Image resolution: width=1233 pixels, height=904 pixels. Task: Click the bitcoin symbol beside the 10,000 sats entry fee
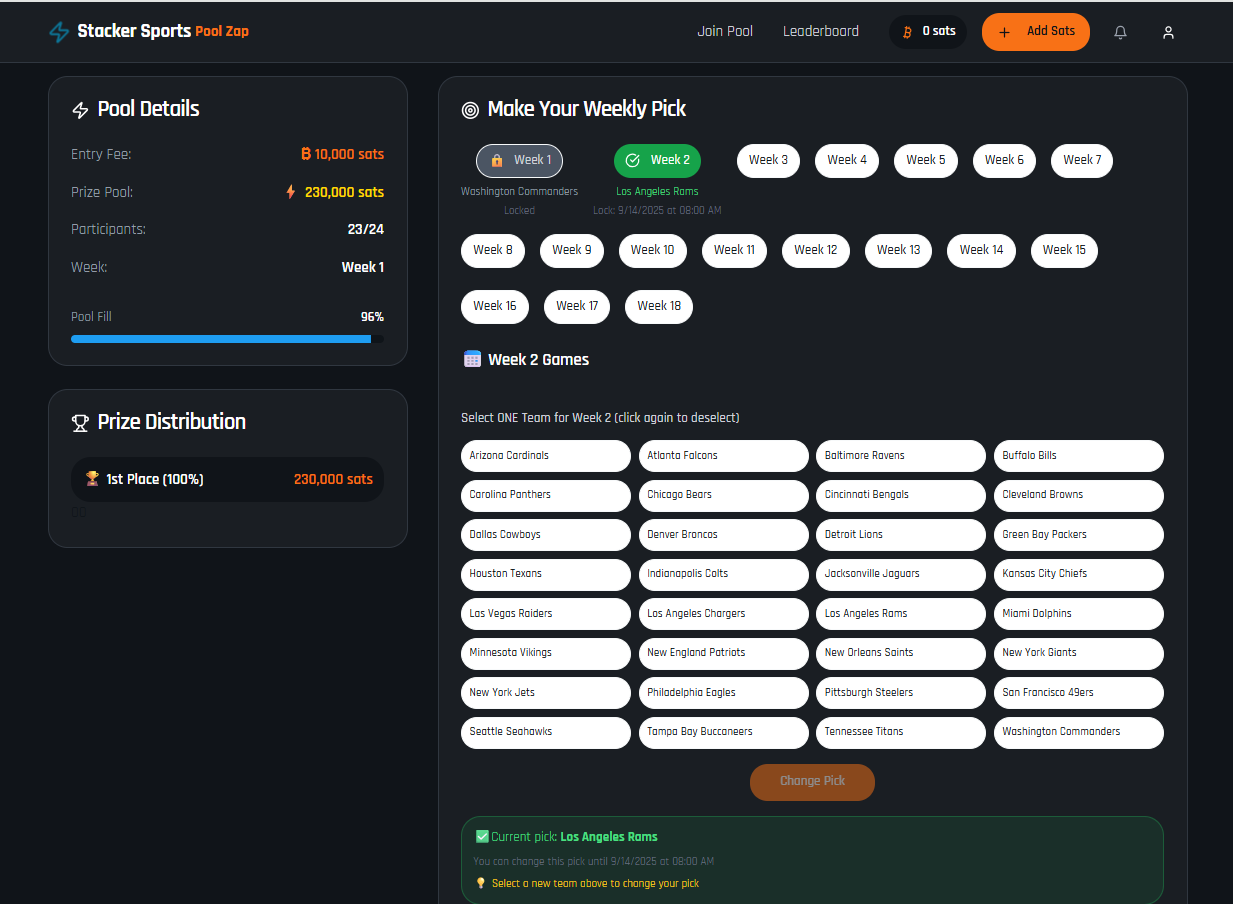(x=306, y=154)
